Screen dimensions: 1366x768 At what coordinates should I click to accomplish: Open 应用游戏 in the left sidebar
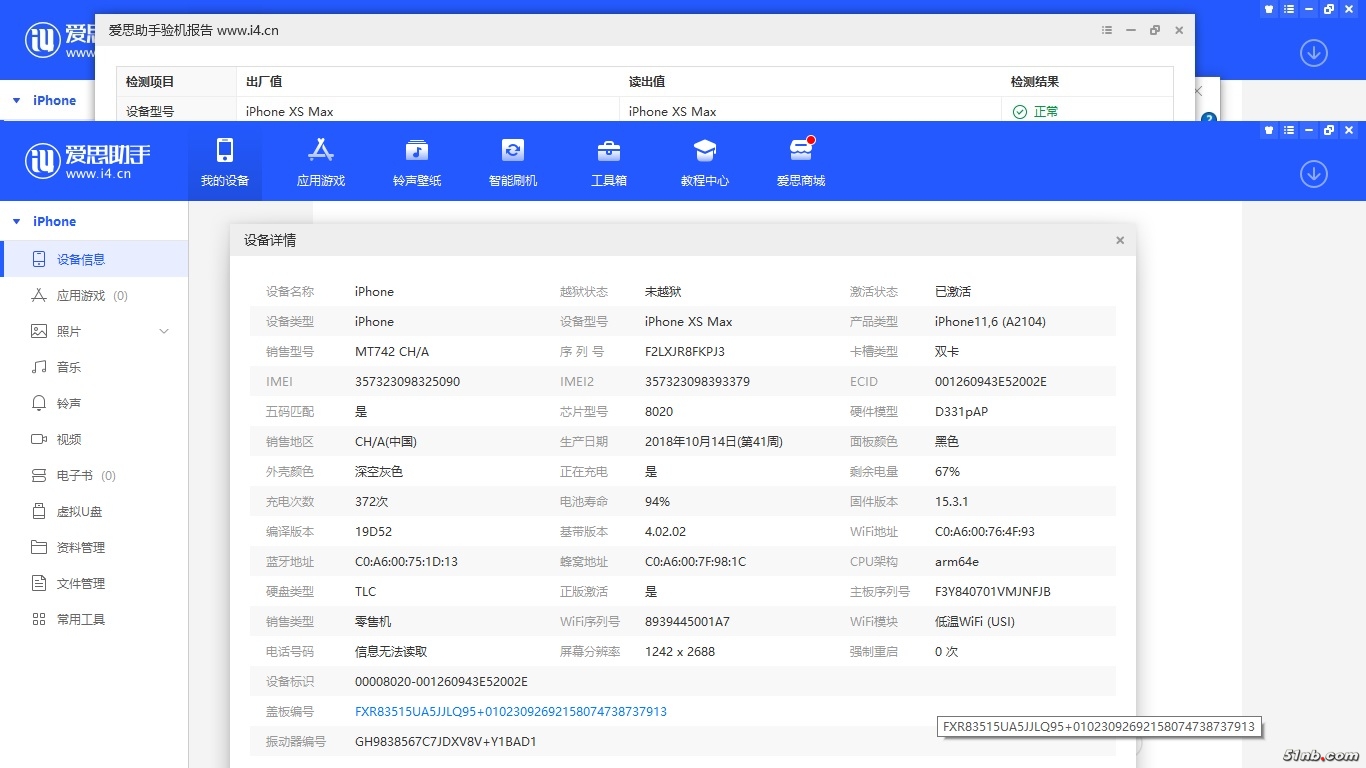pos(80,296)
